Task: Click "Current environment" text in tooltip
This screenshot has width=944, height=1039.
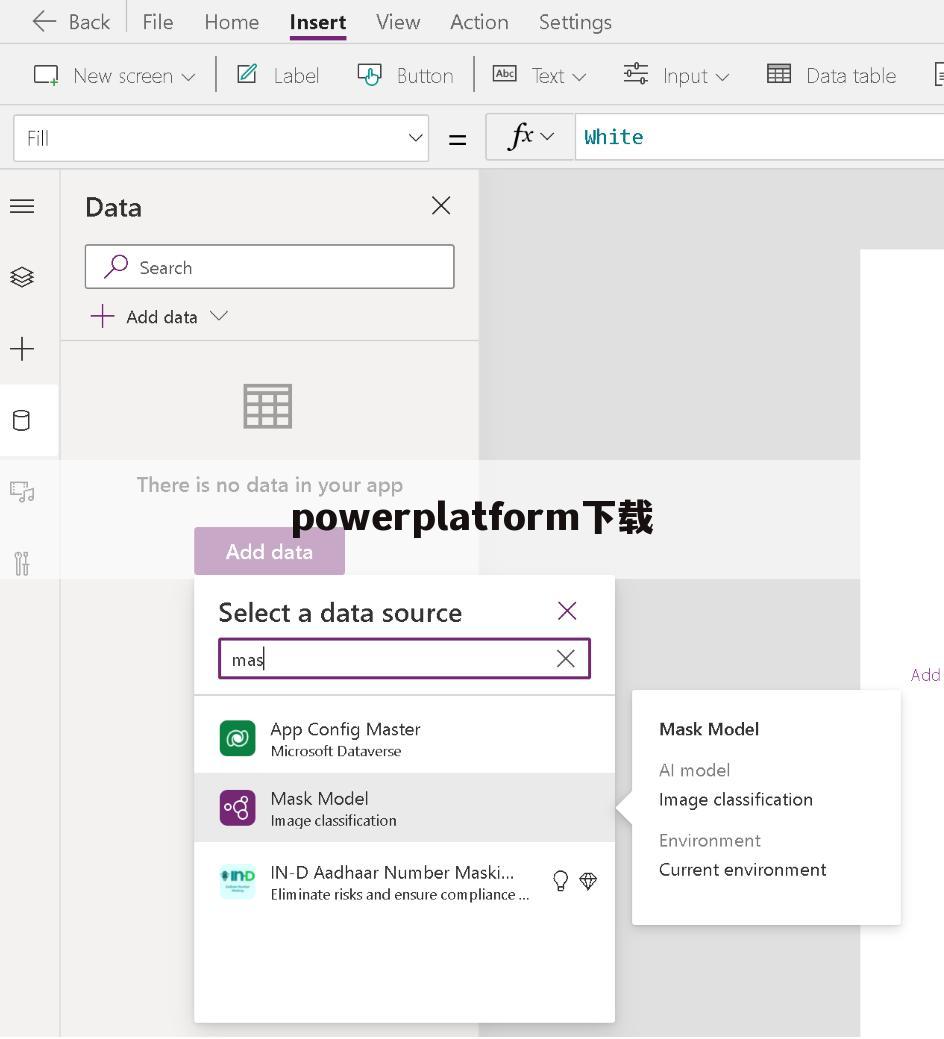Action: [x=742, y=869]
